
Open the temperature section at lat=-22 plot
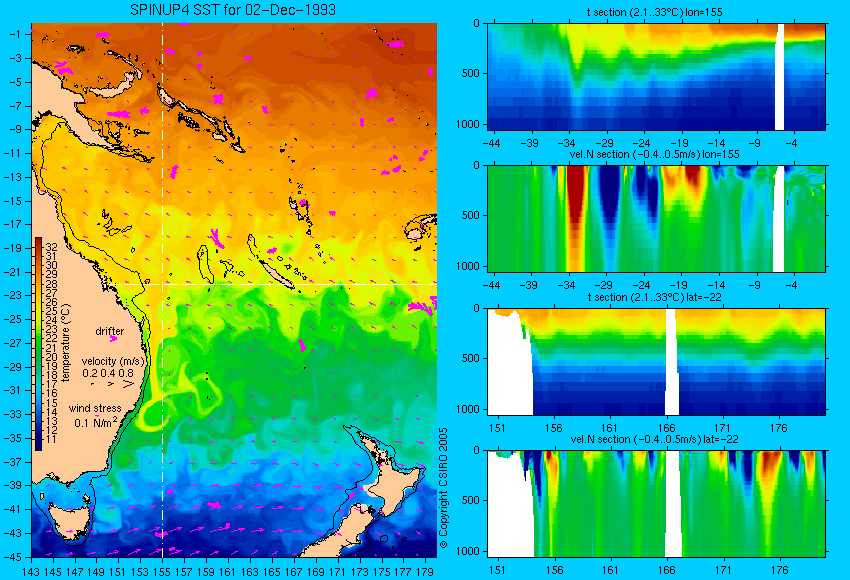click(656, 362)
